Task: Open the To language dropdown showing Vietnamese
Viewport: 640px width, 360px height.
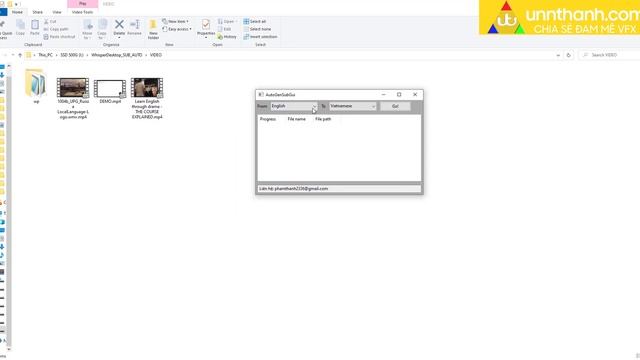Action: [353, 106]
